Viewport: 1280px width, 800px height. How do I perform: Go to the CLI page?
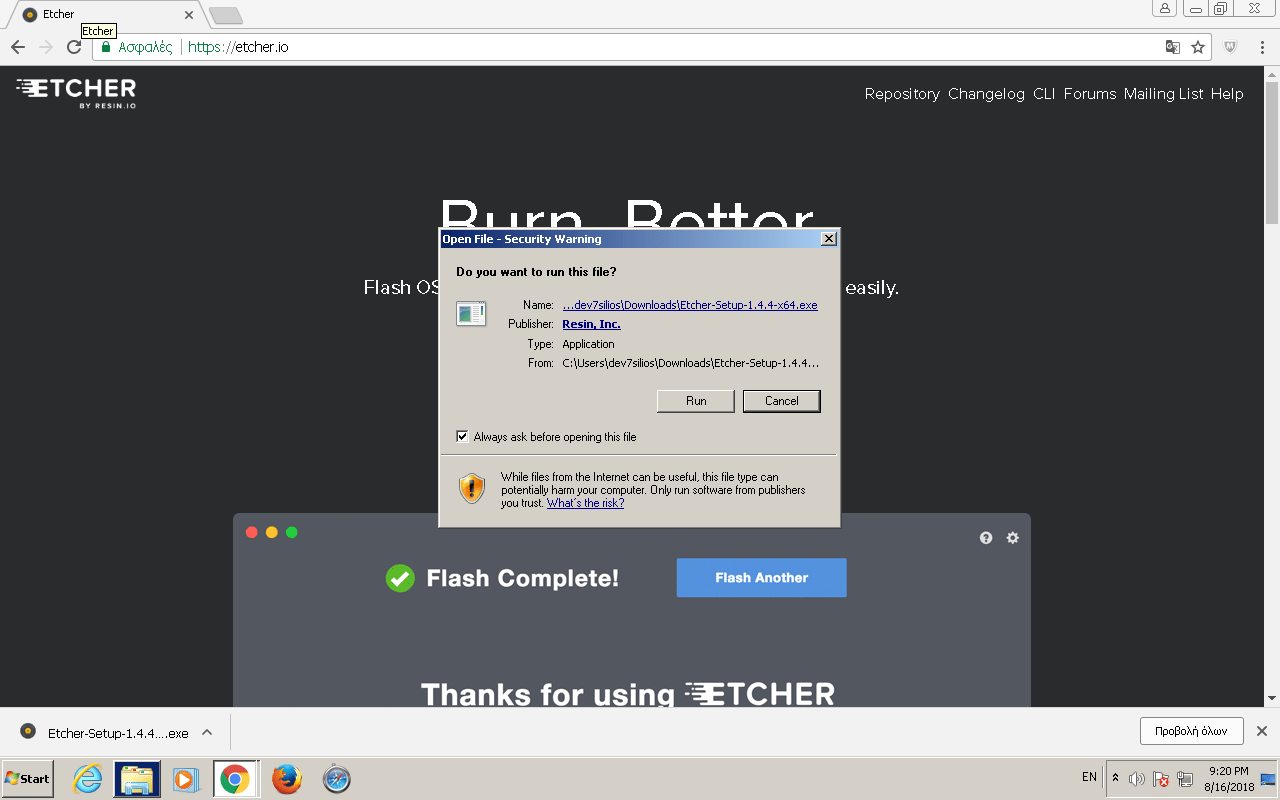(1044, 94)
